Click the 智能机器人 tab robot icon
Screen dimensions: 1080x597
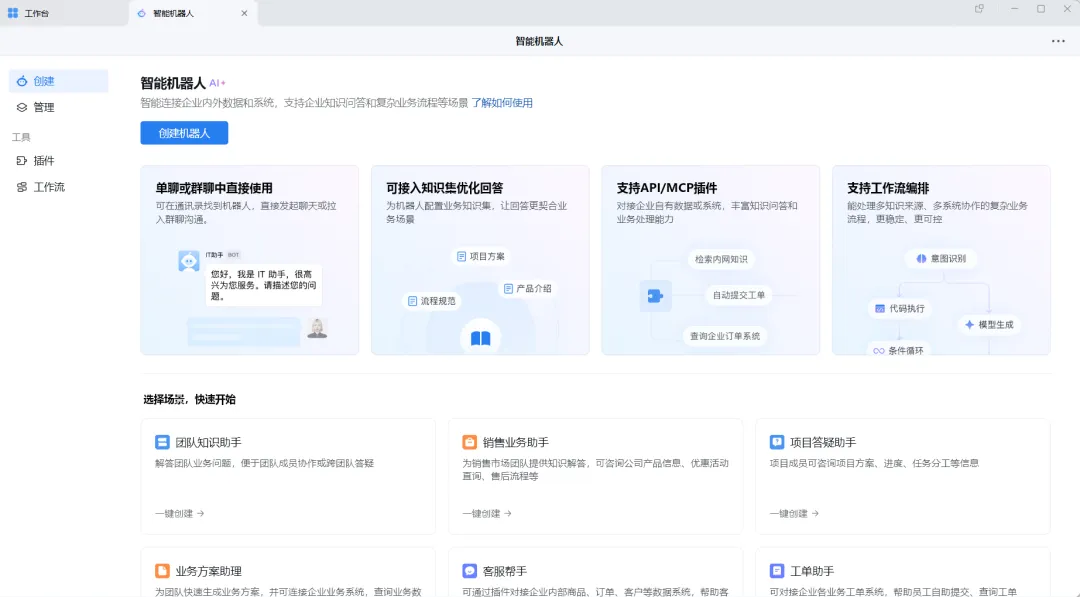142,13
